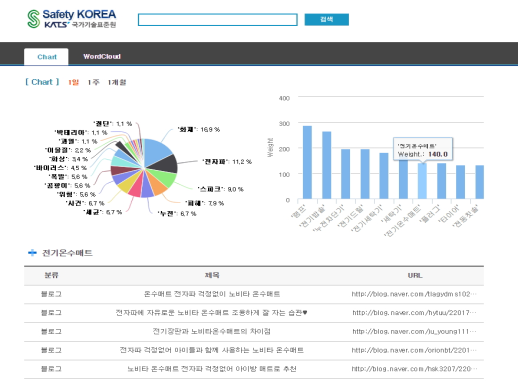Click the '사건' 6.7% pie label

pyautogui.click(x=85, y=203)
